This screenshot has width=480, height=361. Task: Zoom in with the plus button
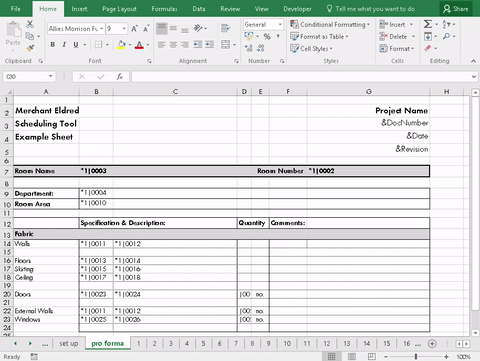tap(446, 357)
